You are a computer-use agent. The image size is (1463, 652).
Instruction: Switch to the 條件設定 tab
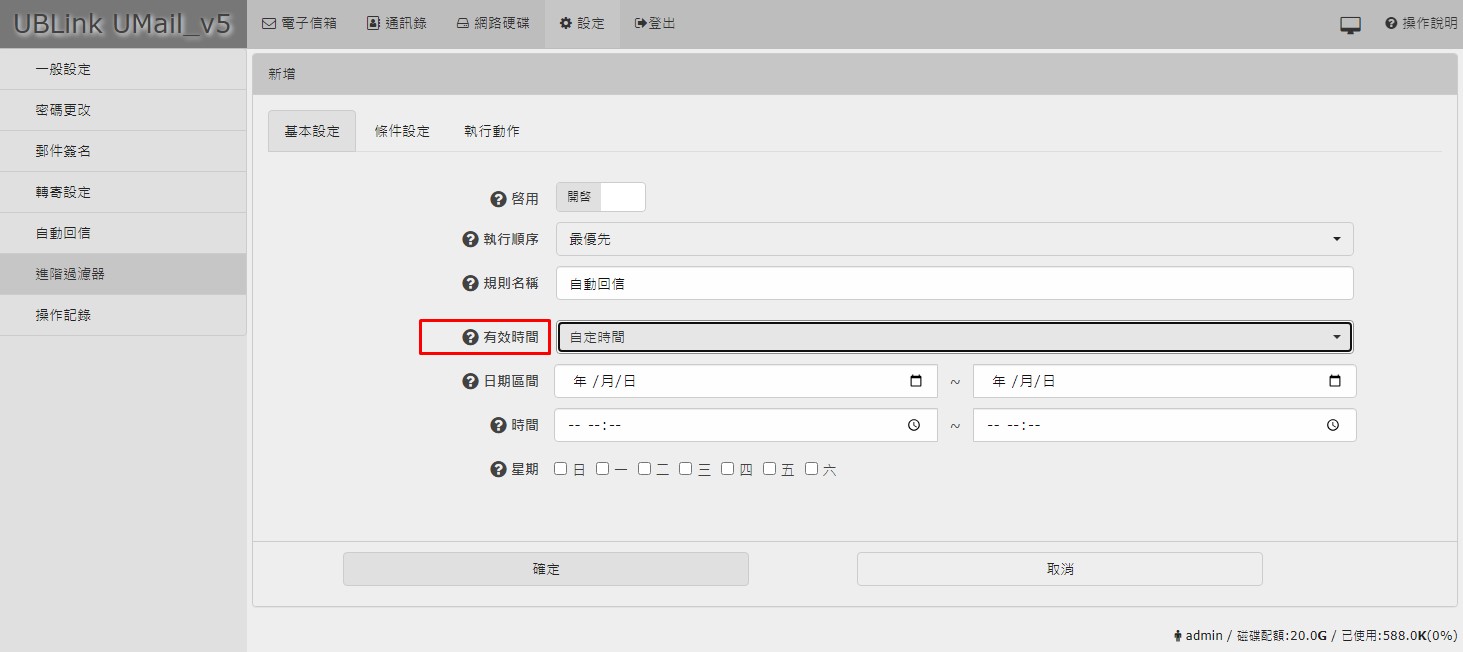coord(402,132)
